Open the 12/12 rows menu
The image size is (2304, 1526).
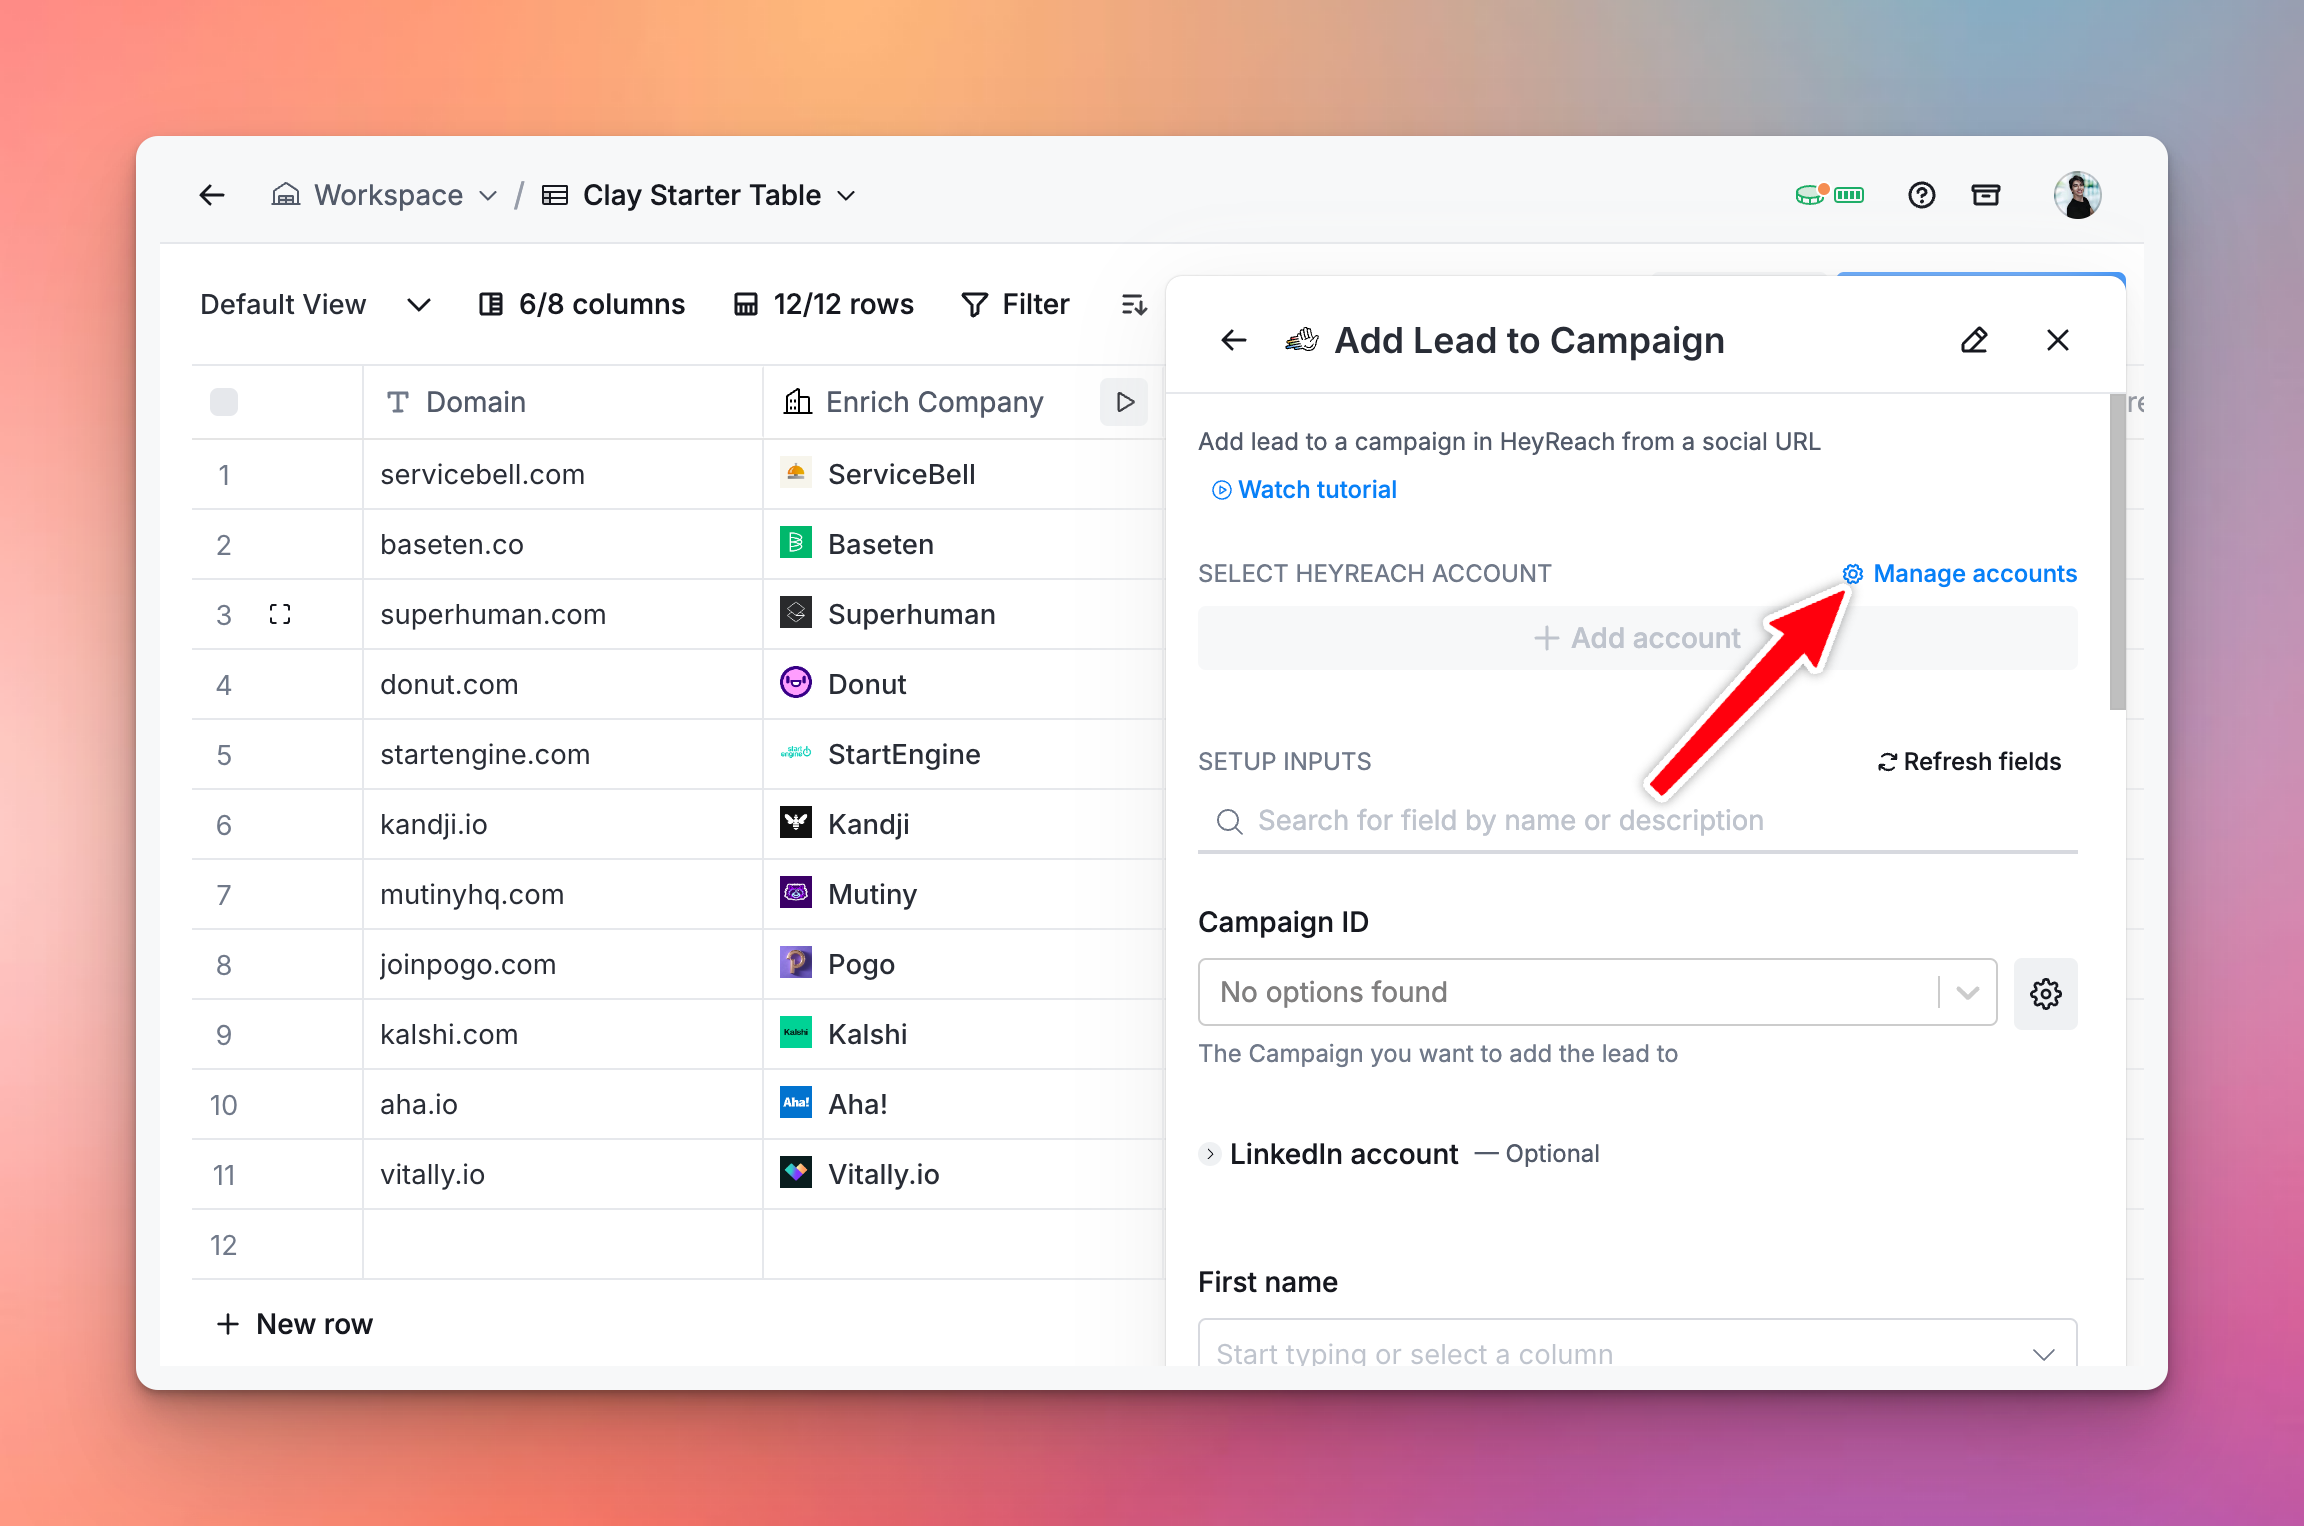pyautogui.click(x=824, y=304)
